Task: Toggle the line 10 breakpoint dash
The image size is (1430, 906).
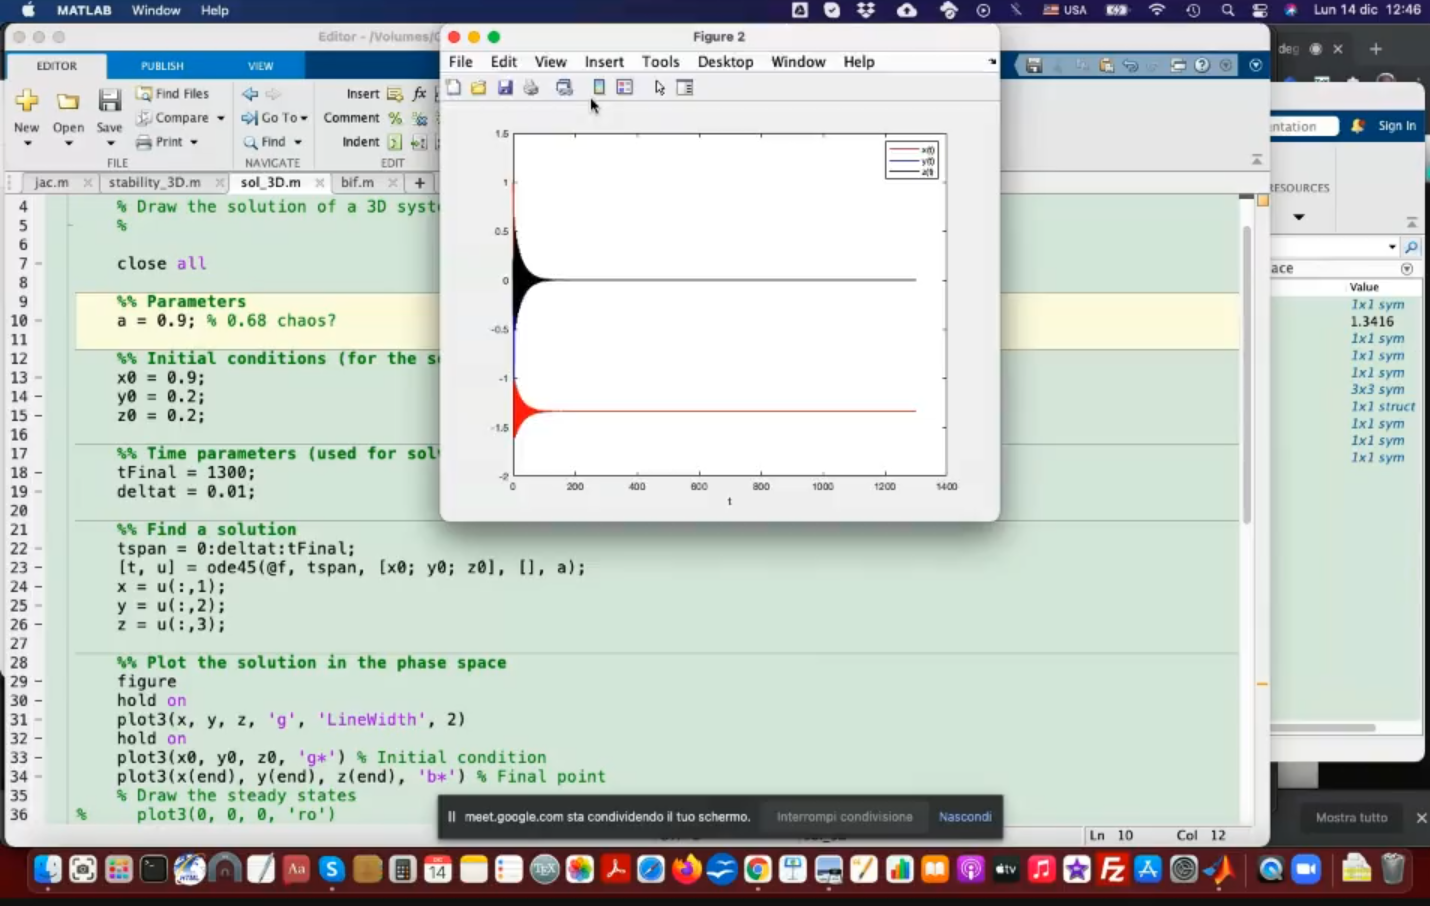Action: [38, 321]
